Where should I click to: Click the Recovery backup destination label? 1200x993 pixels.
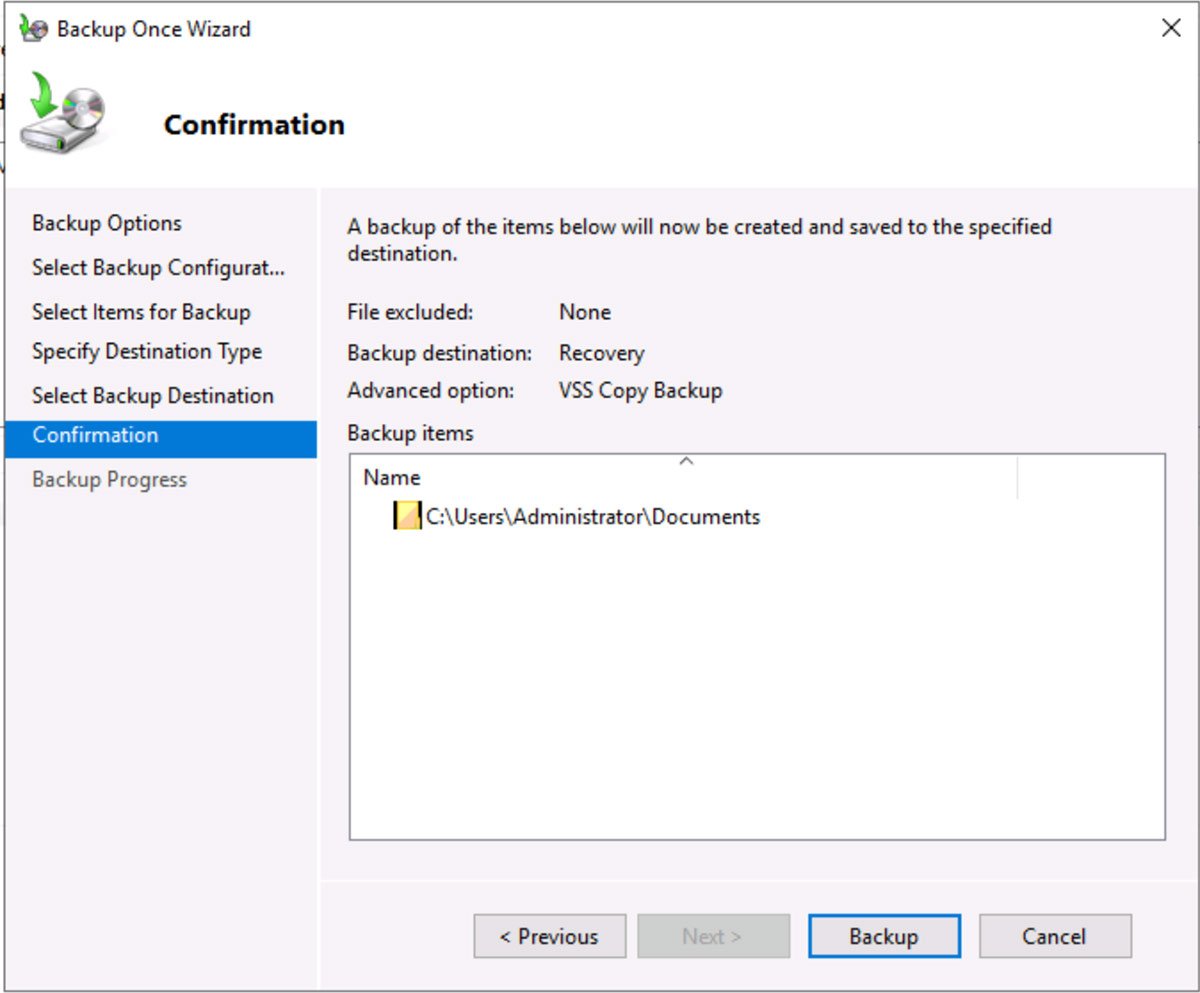pyautogui.click(x=602, y=352)
